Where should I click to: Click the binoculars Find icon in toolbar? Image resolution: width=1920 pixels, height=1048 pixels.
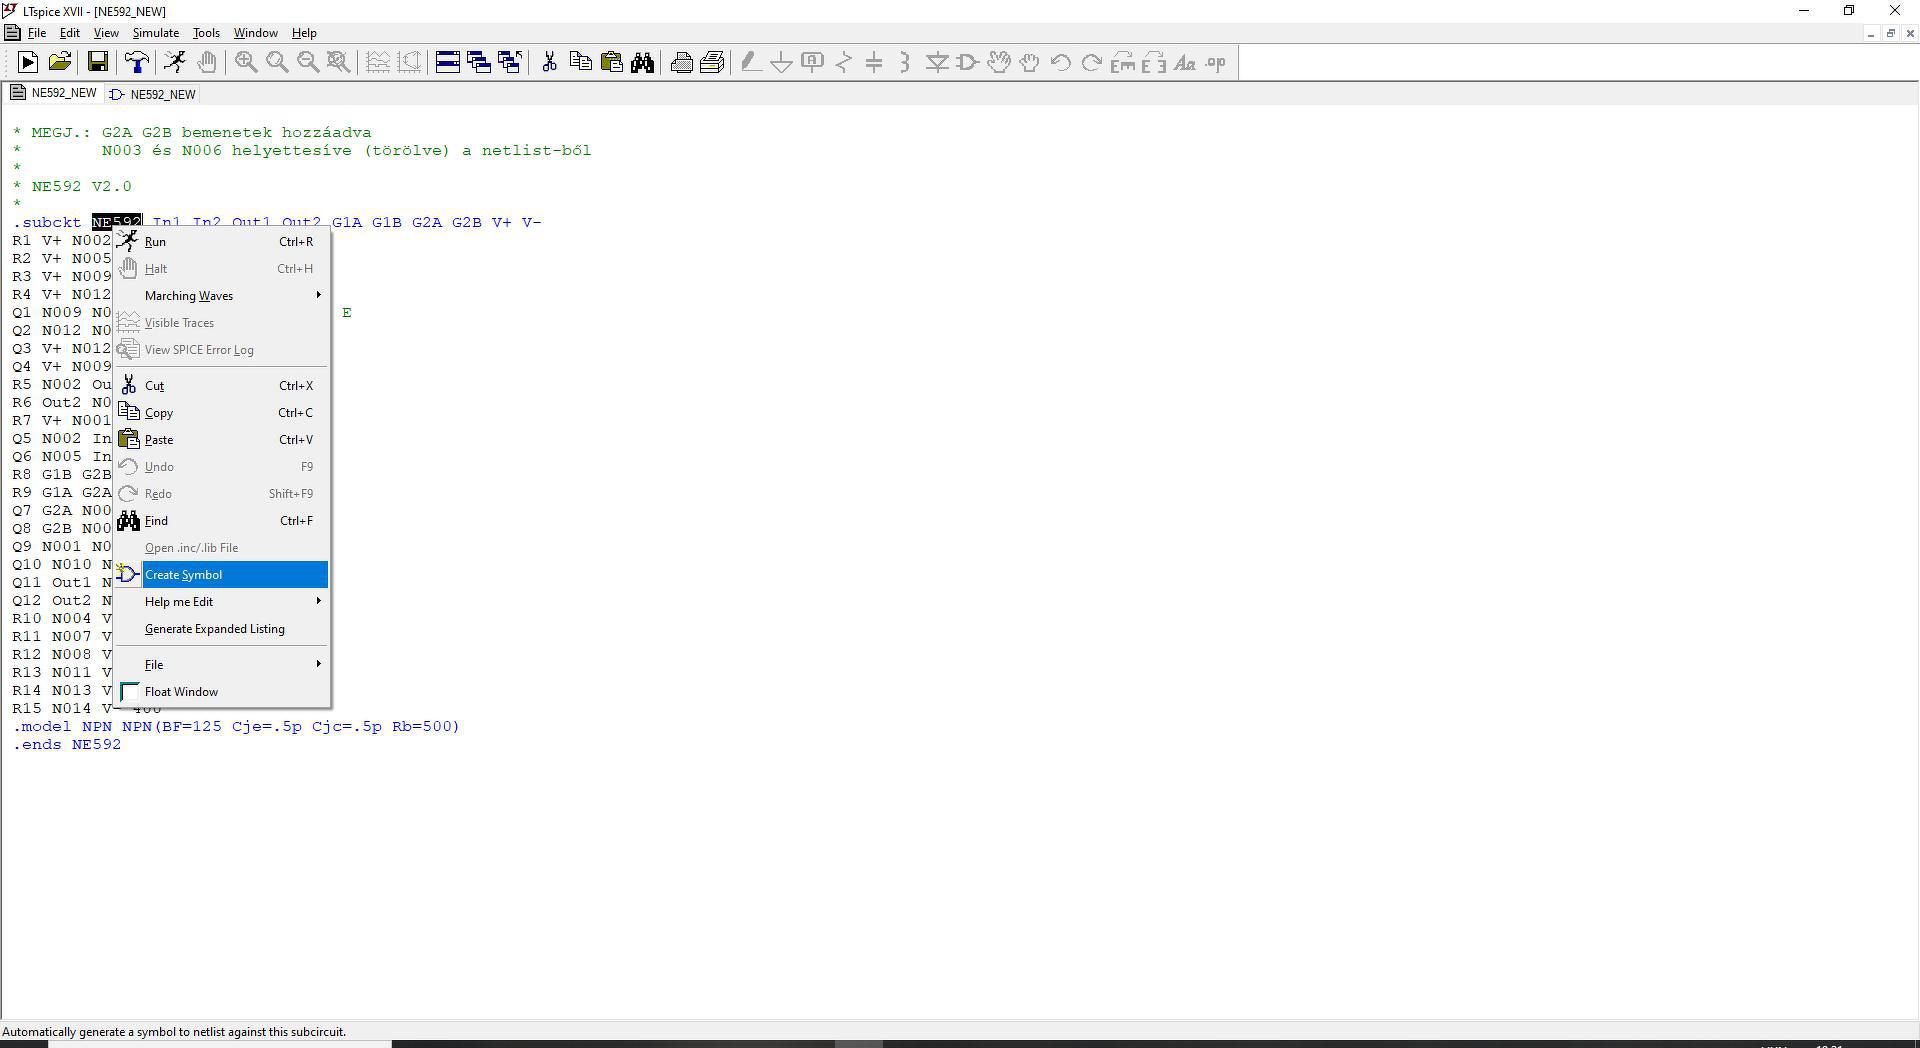[x=642, y=63]
